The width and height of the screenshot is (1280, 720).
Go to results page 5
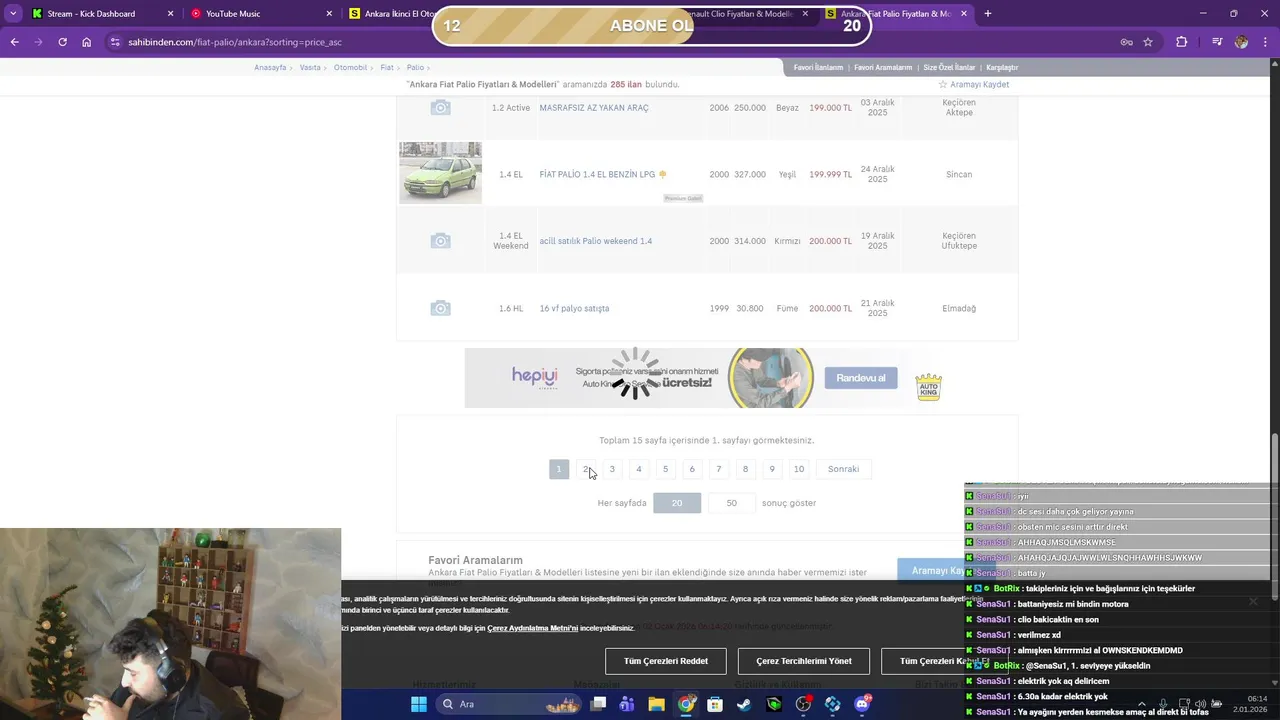pos(665,469)
